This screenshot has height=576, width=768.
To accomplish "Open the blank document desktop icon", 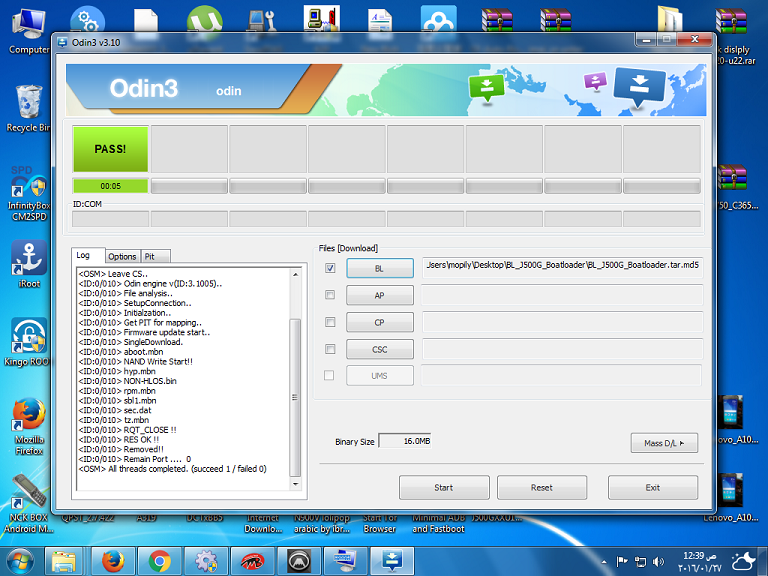I will pyautogui.click(x=145, y=20).
